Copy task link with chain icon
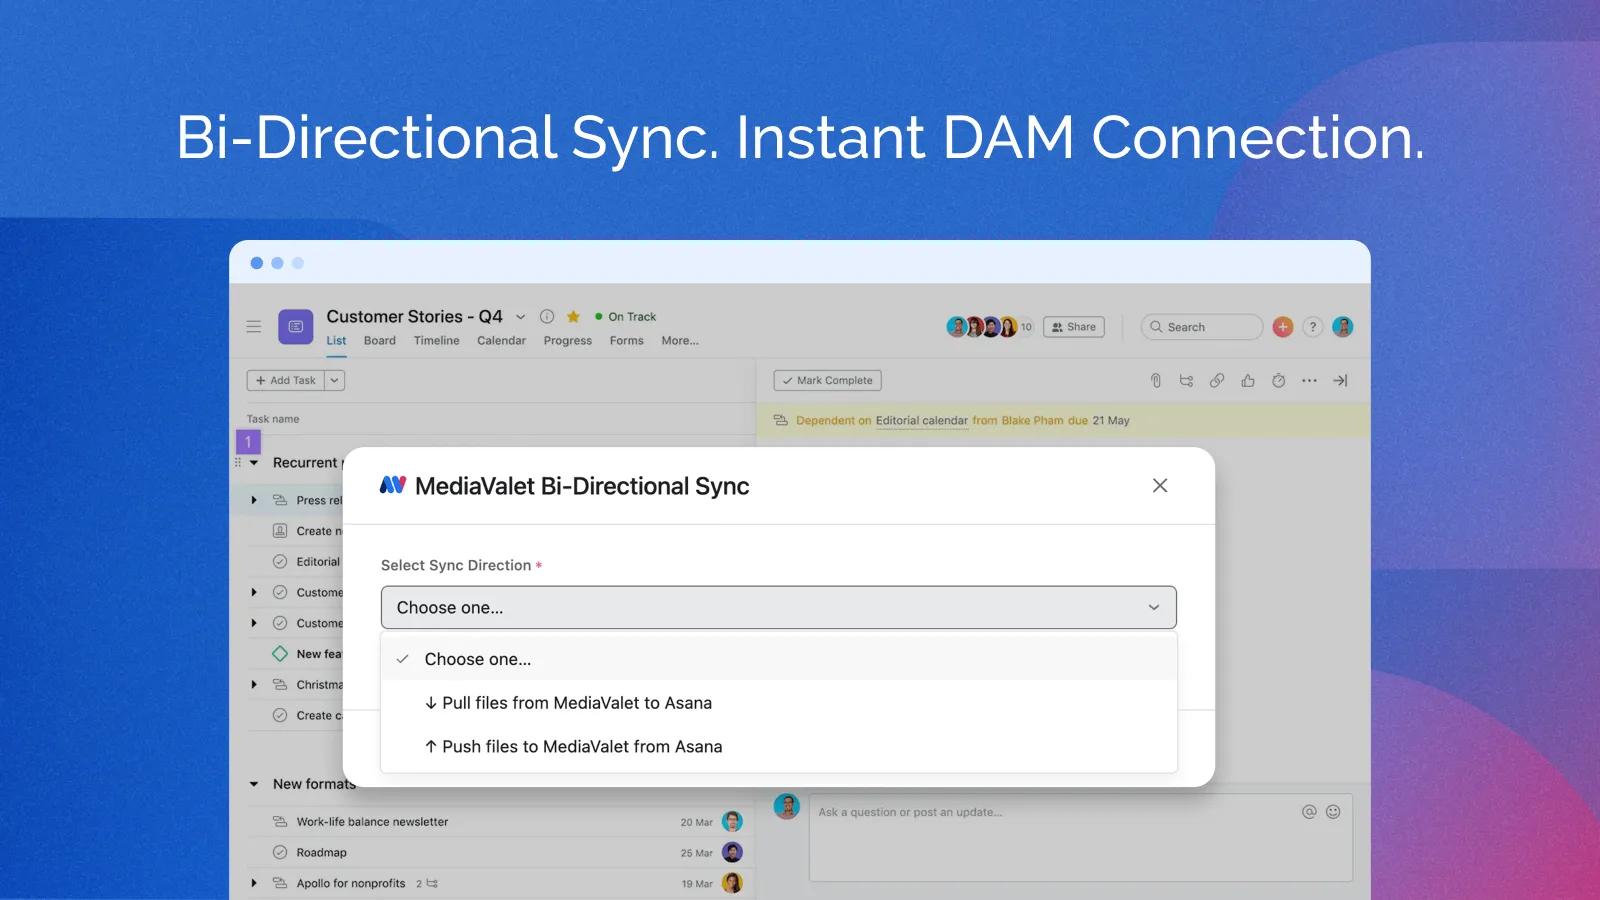This screenshot has height=900, width=1600. pyautogui.click(x=1217, y=380)
